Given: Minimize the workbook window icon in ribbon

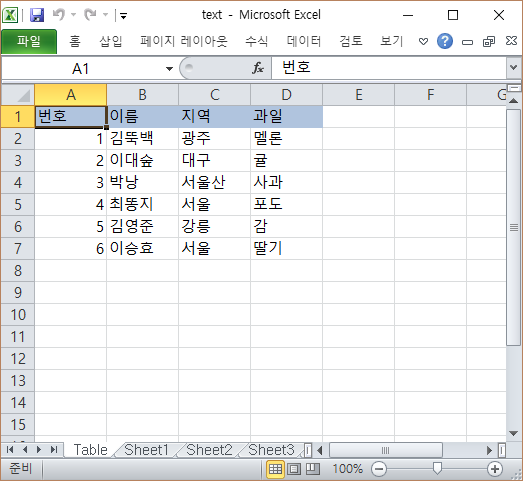Looking at the screenshot, I should point(467,42).
